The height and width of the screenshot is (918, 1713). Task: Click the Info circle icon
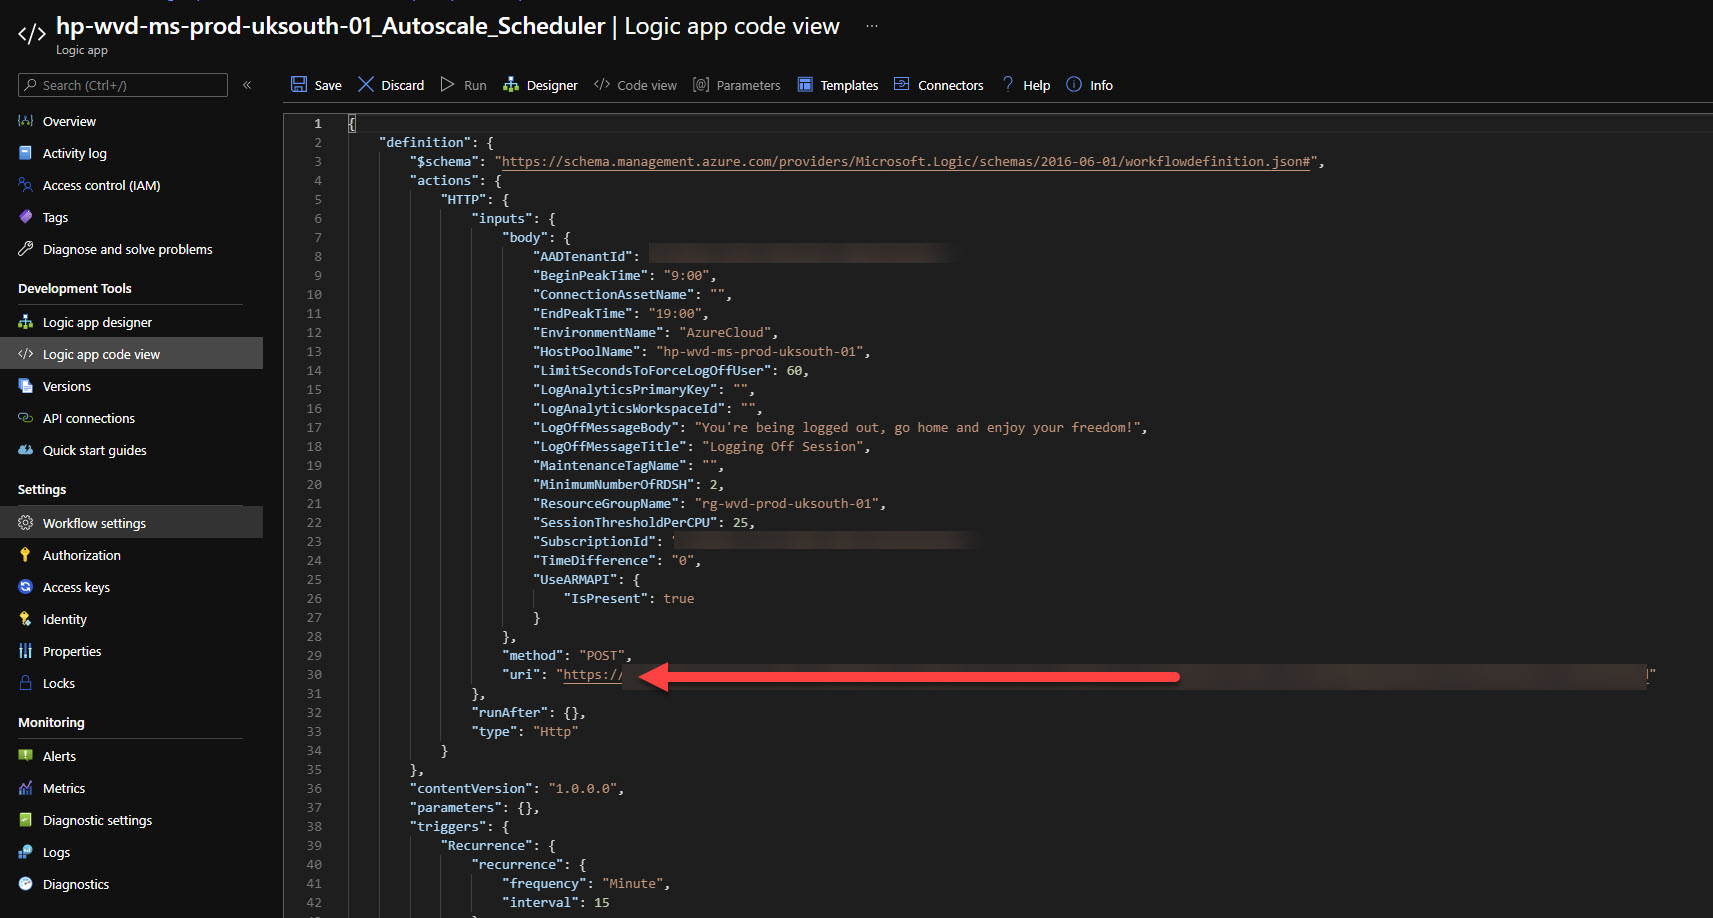tap(1074, 84)
